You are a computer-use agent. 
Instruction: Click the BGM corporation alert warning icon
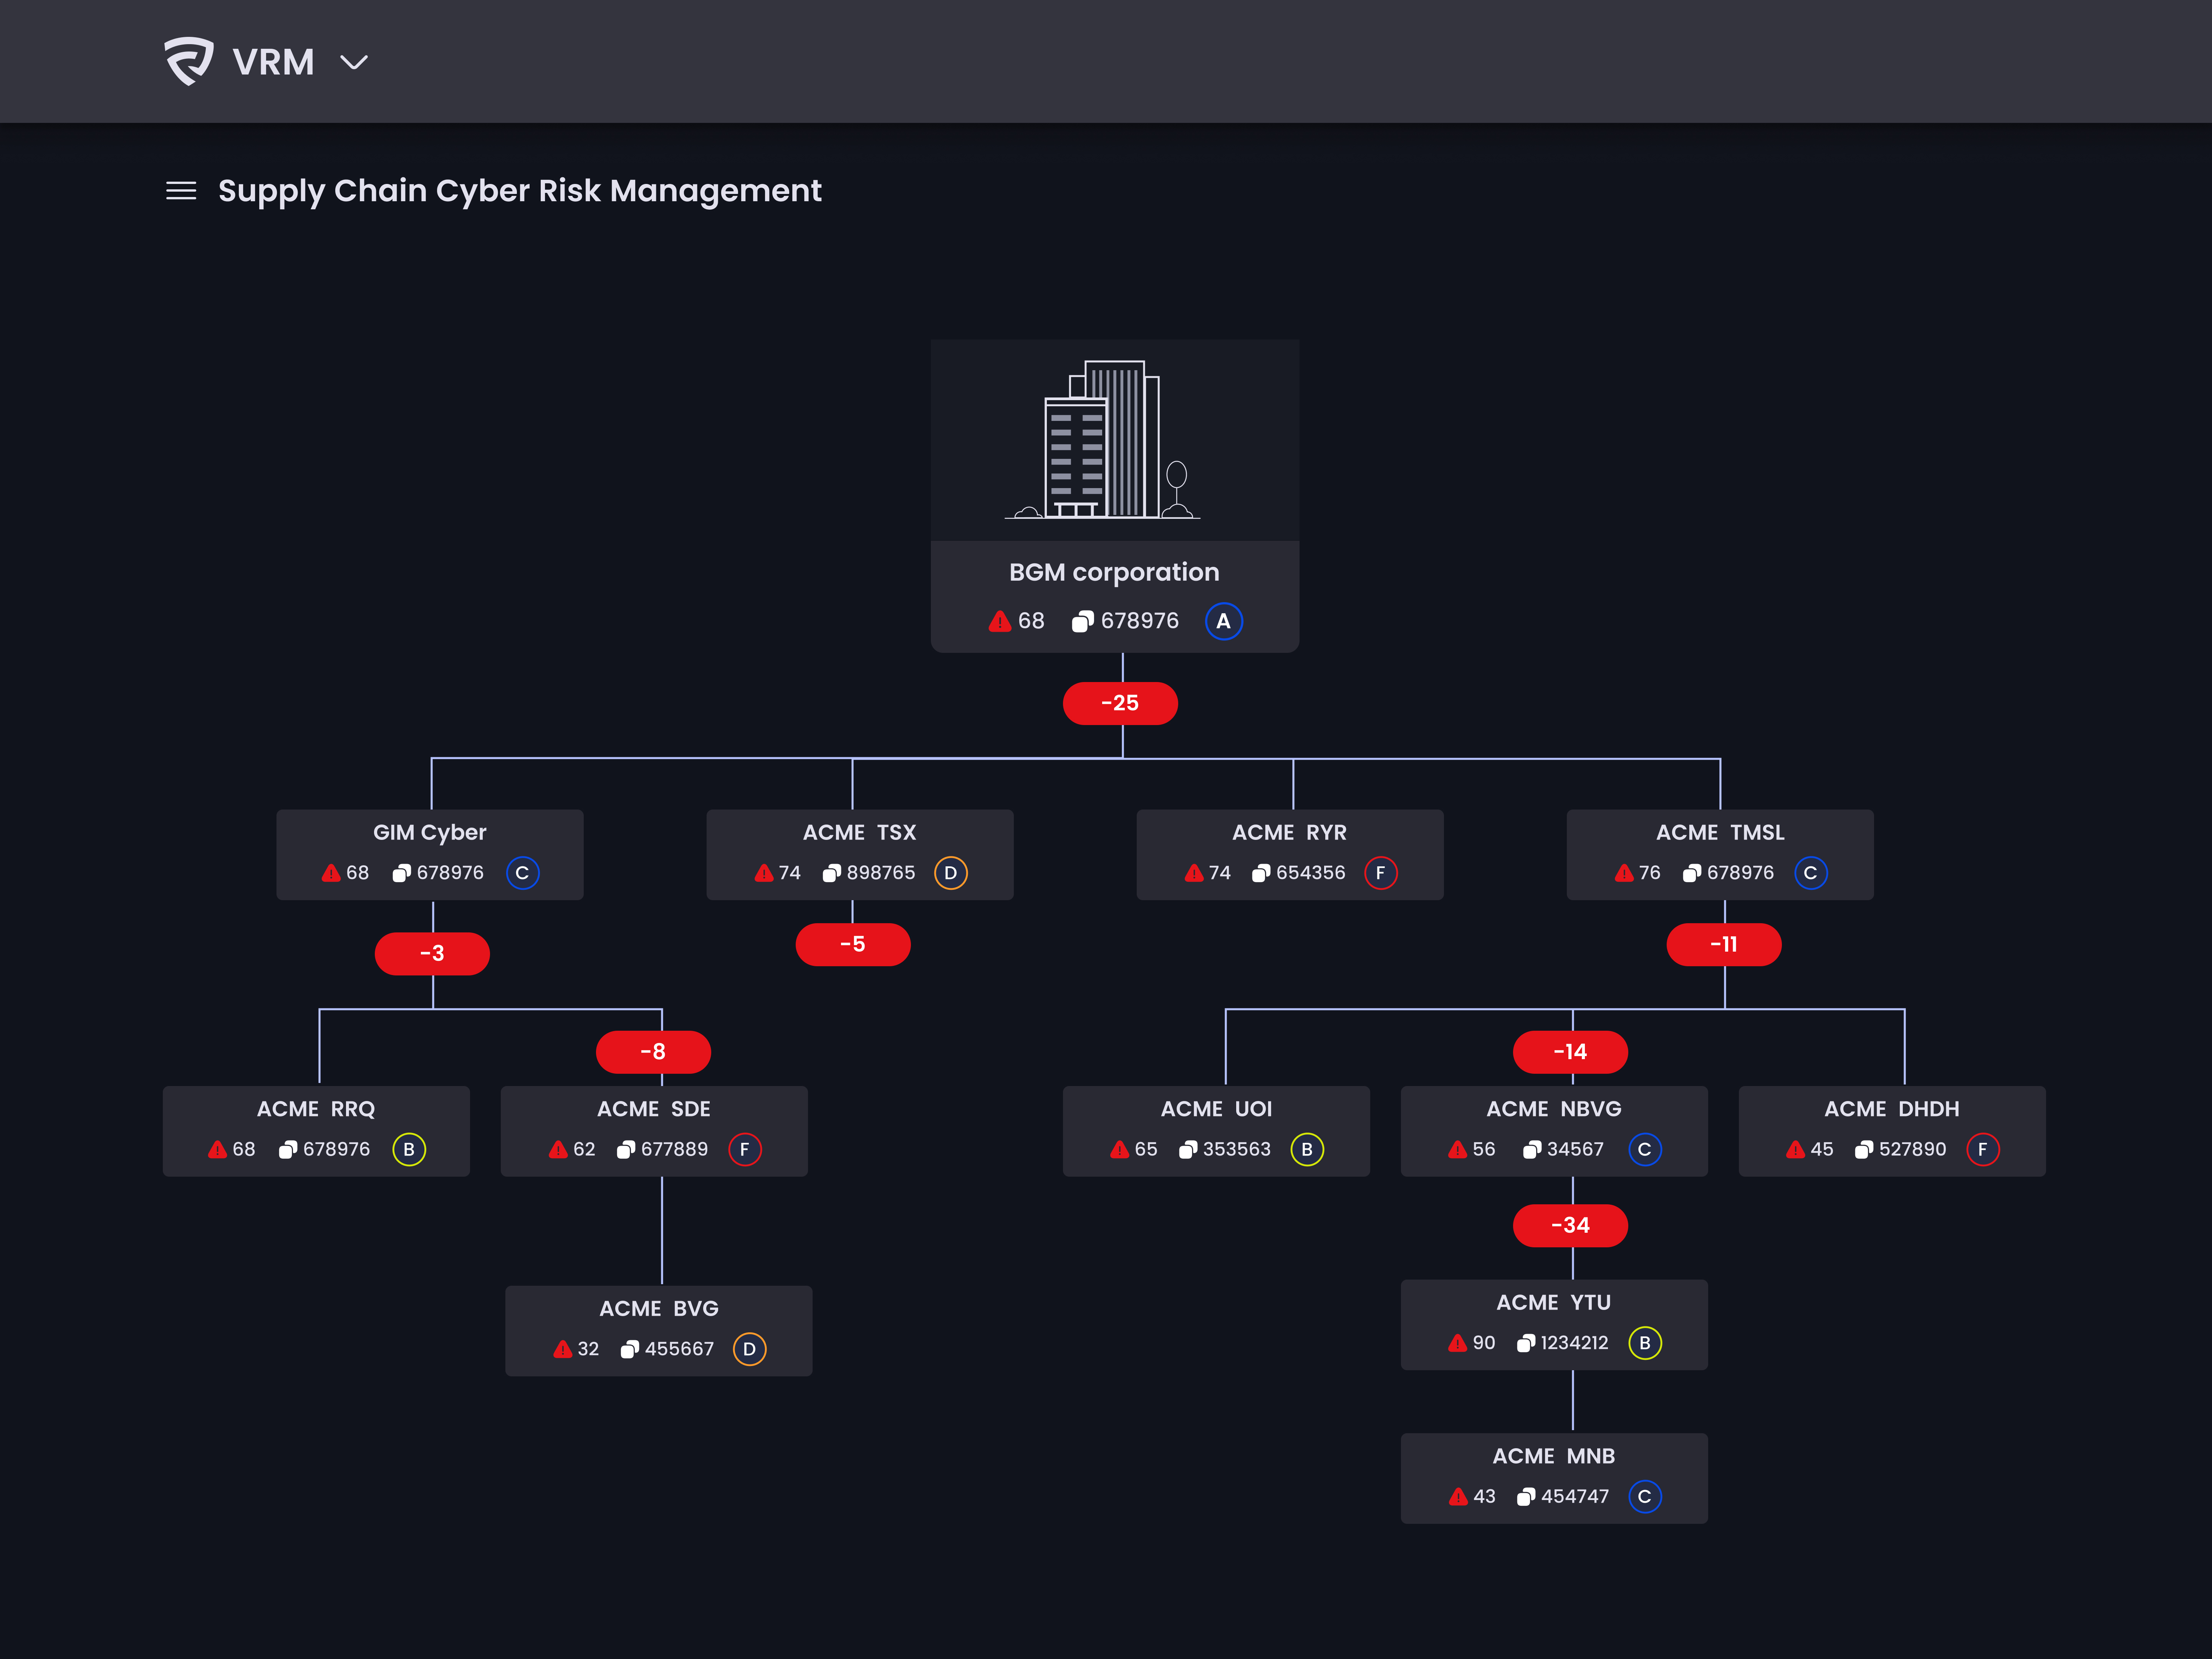click(x=1000, y=622)
